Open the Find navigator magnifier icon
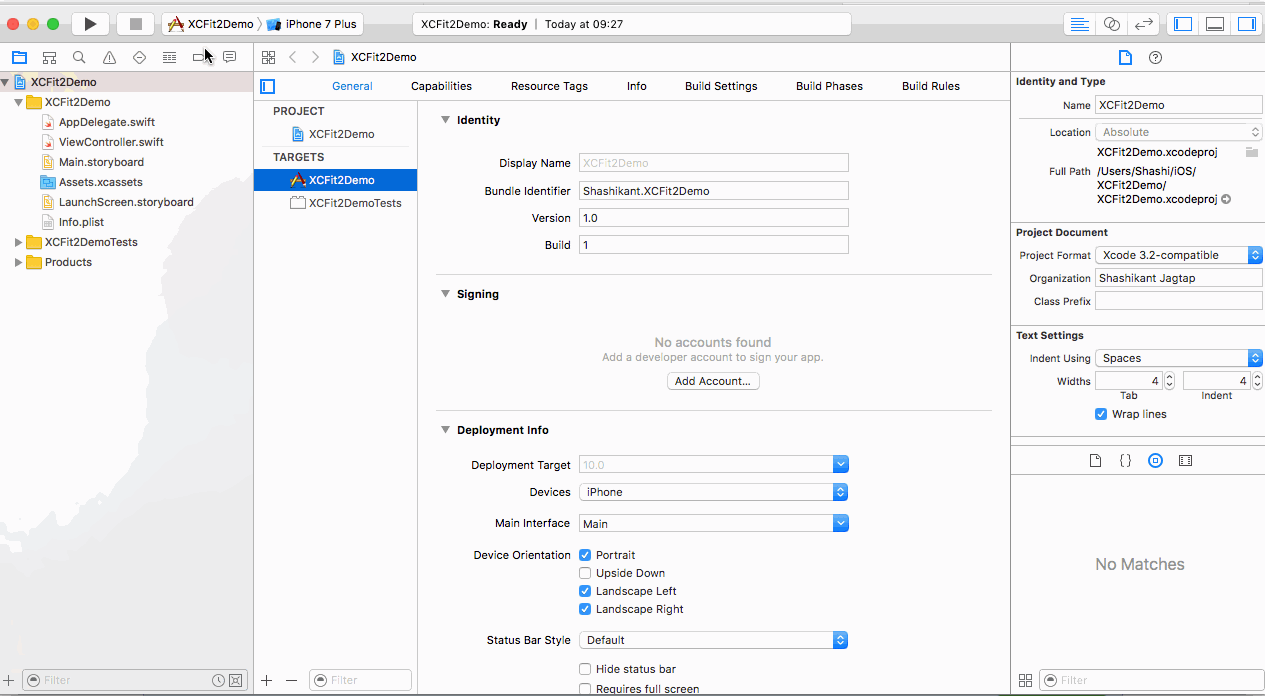1265x696 pixels. click(79, 57)
